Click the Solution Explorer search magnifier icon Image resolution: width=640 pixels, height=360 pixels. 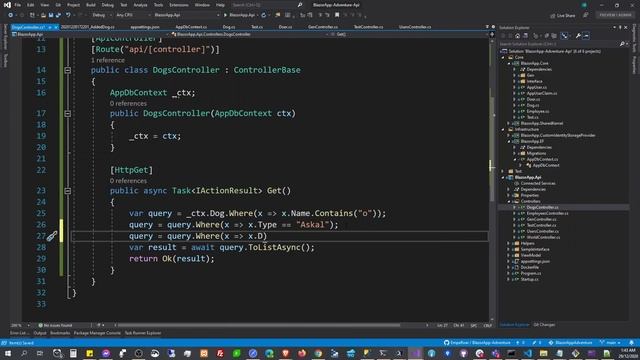tap(622, 44)
